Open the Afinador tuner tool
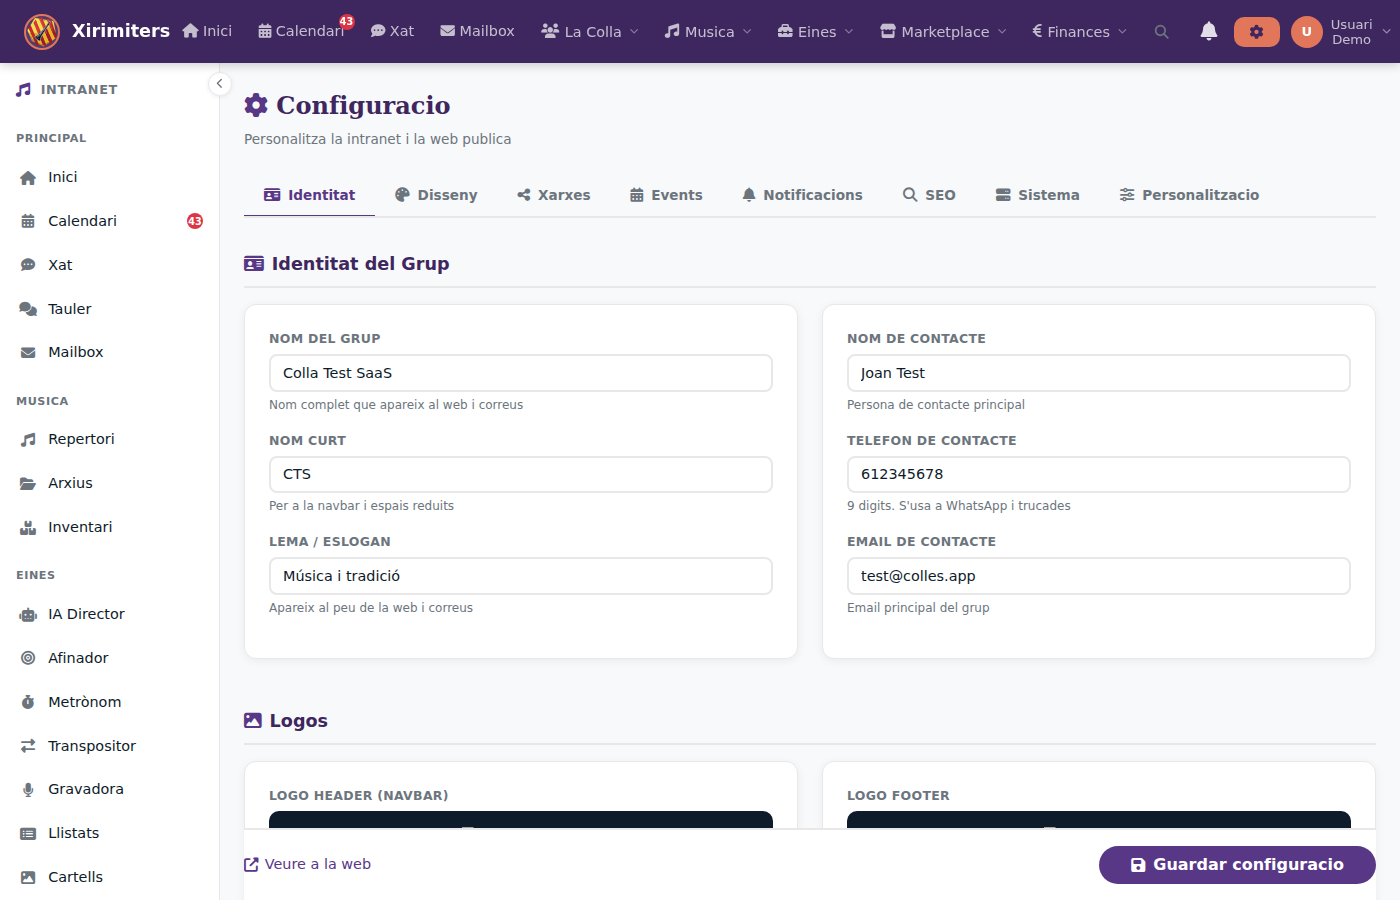 point(77,657)
